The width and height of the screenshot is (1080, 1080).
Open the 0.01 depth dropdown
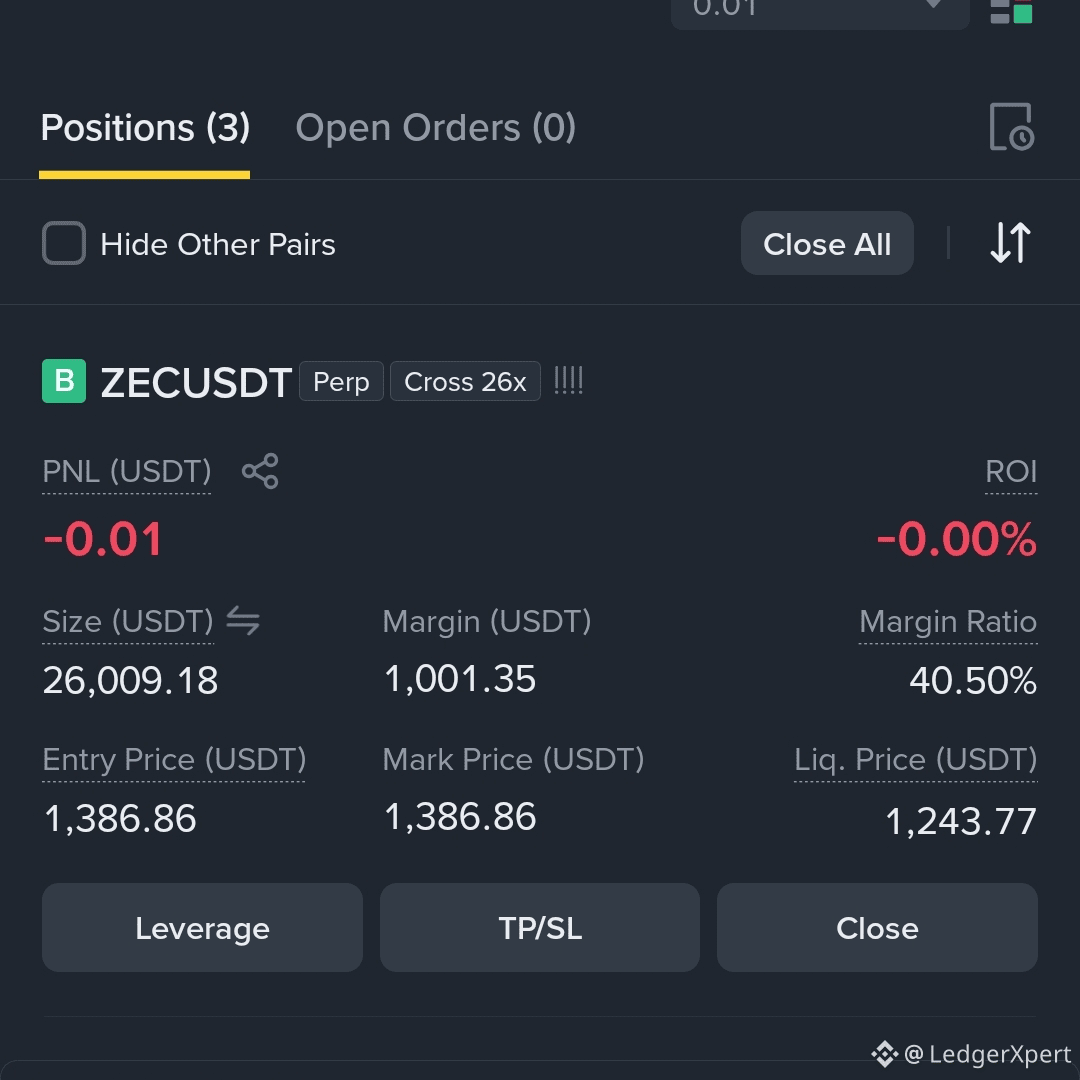(820, 12)
